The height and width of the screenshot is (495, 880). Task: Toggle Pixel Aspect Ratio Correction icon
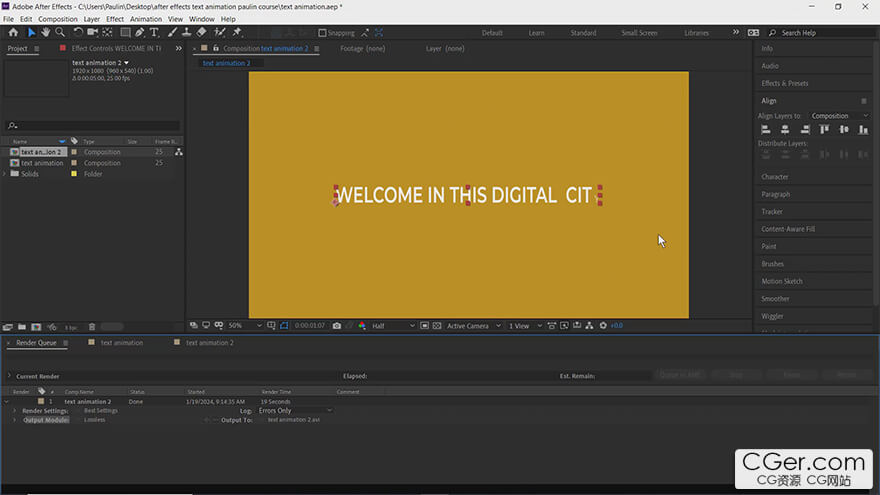point(552,326)
